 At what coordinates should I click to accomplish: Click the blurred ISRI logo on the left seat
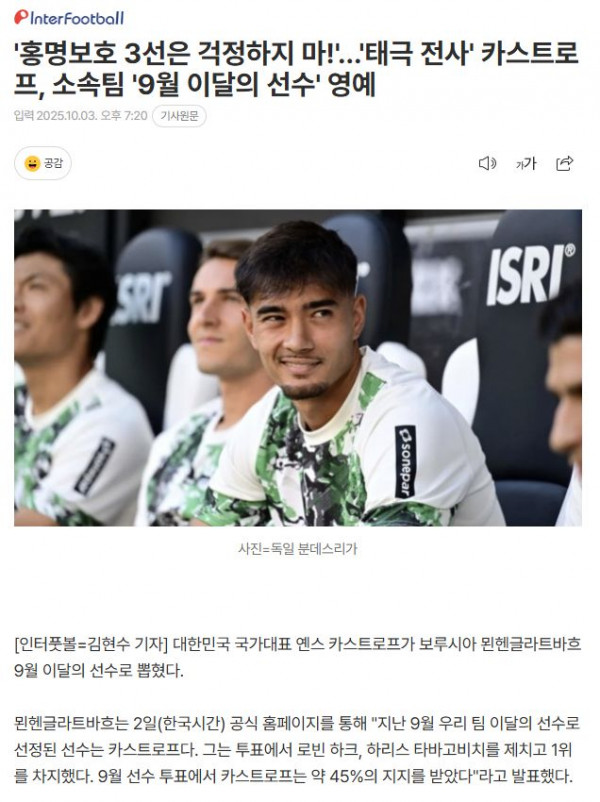pos(142,298)
